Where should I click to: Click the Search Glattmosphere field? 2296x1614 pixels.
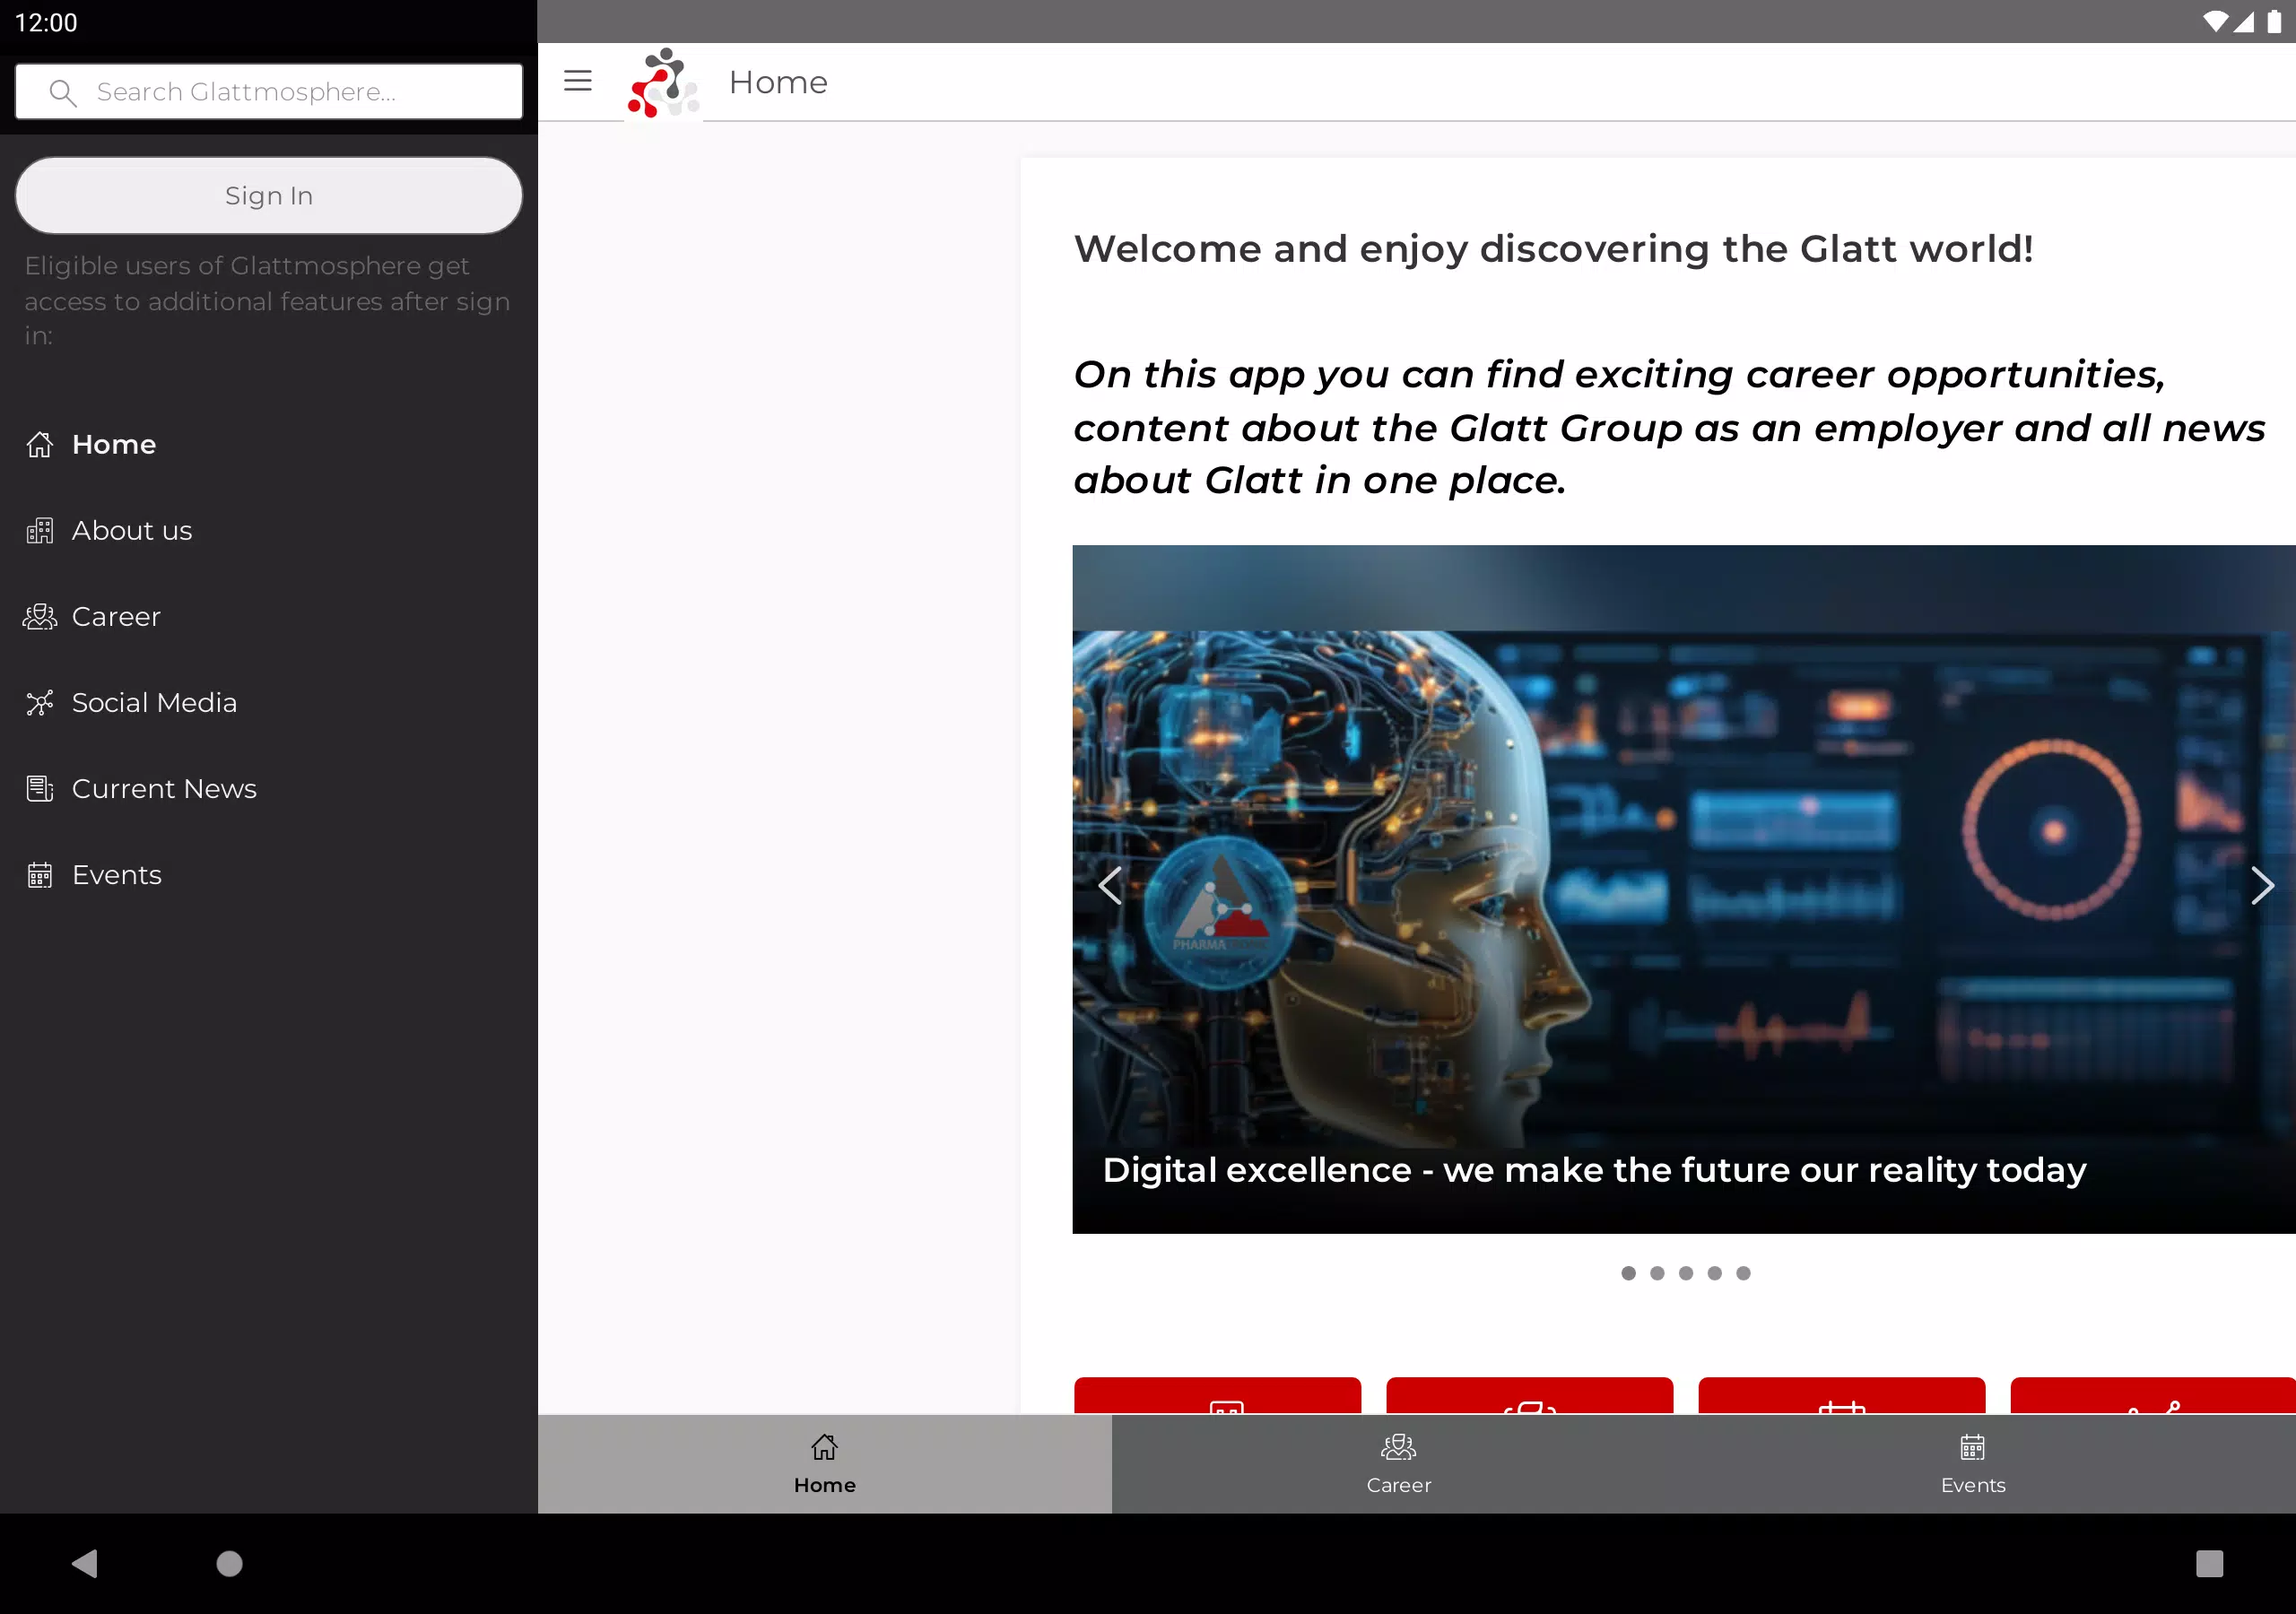pos(268,92)
